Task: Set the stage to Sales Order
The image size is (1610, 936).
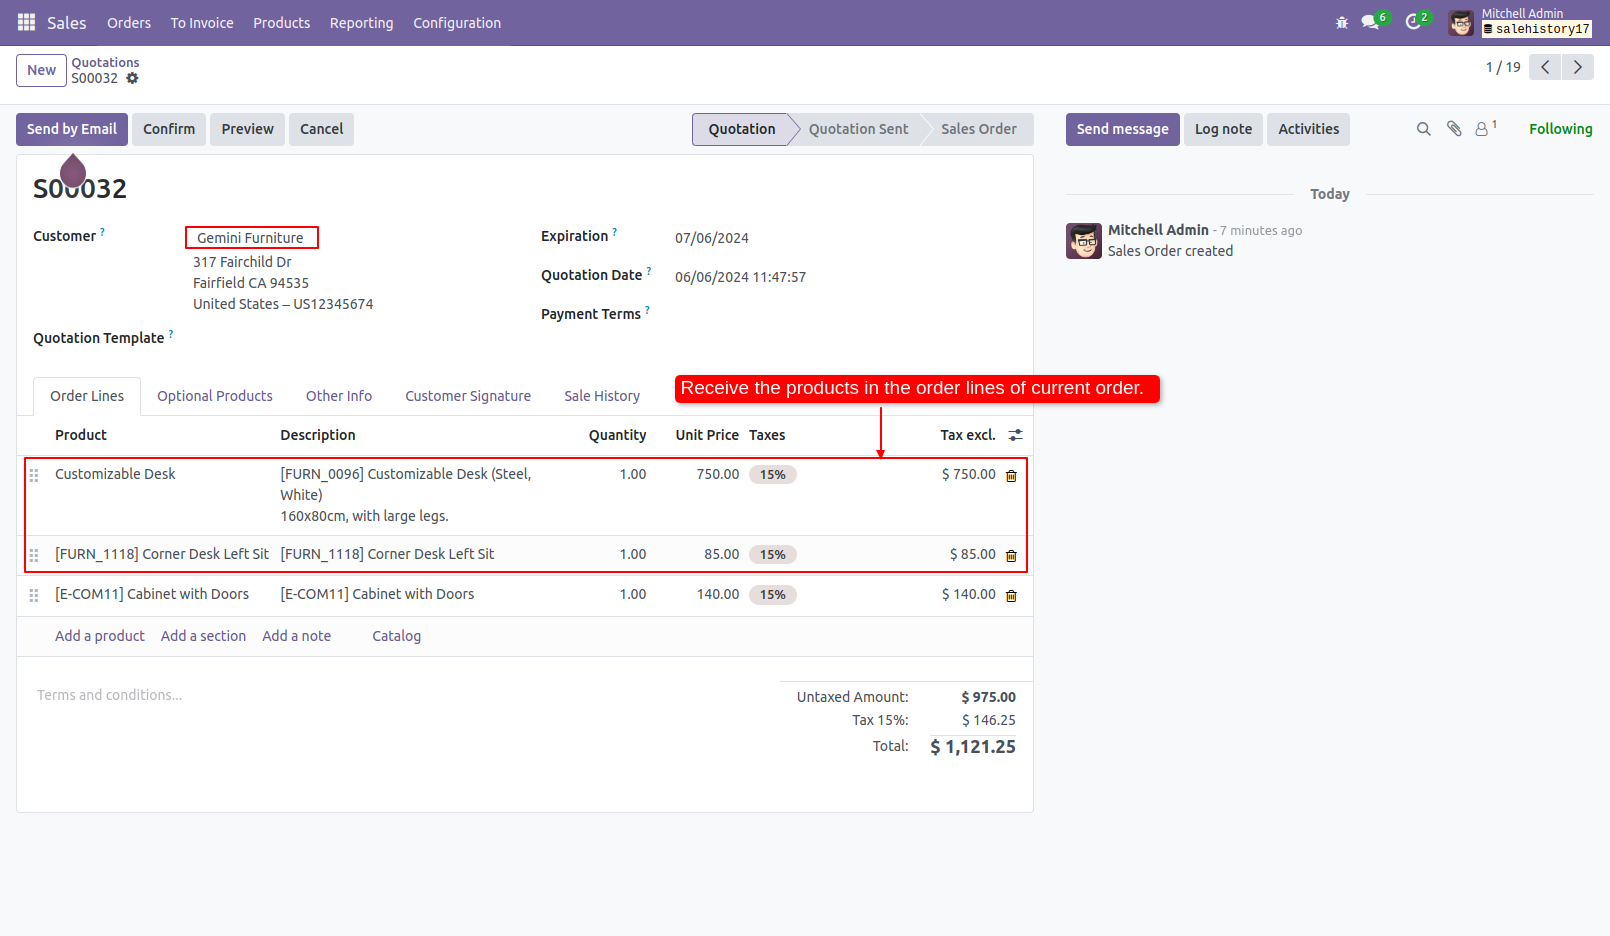Action: click(x=978, y=129)
